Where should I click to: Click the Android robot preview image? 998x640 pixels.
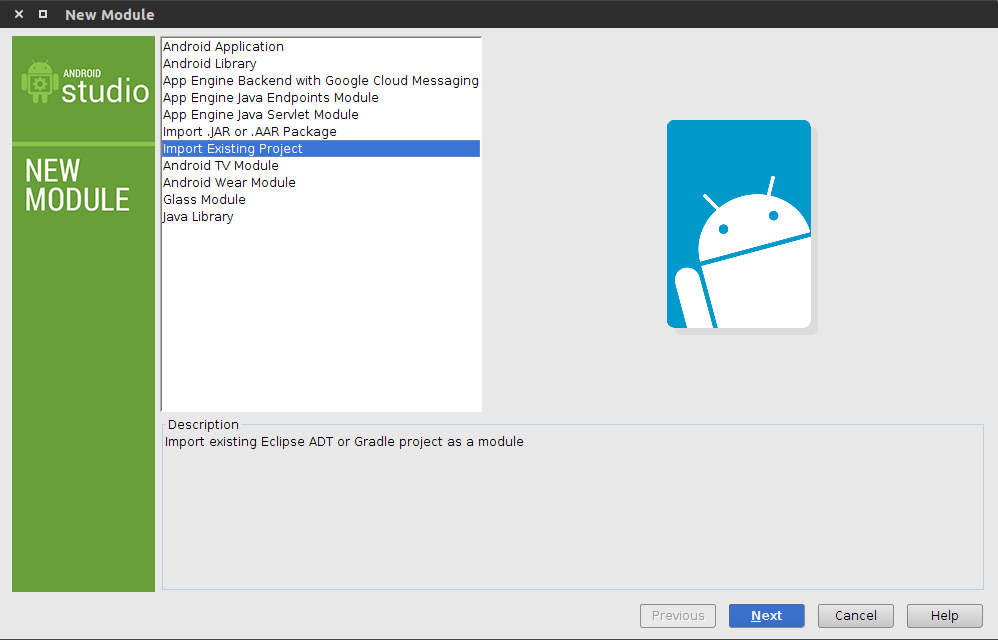point(739,224)
